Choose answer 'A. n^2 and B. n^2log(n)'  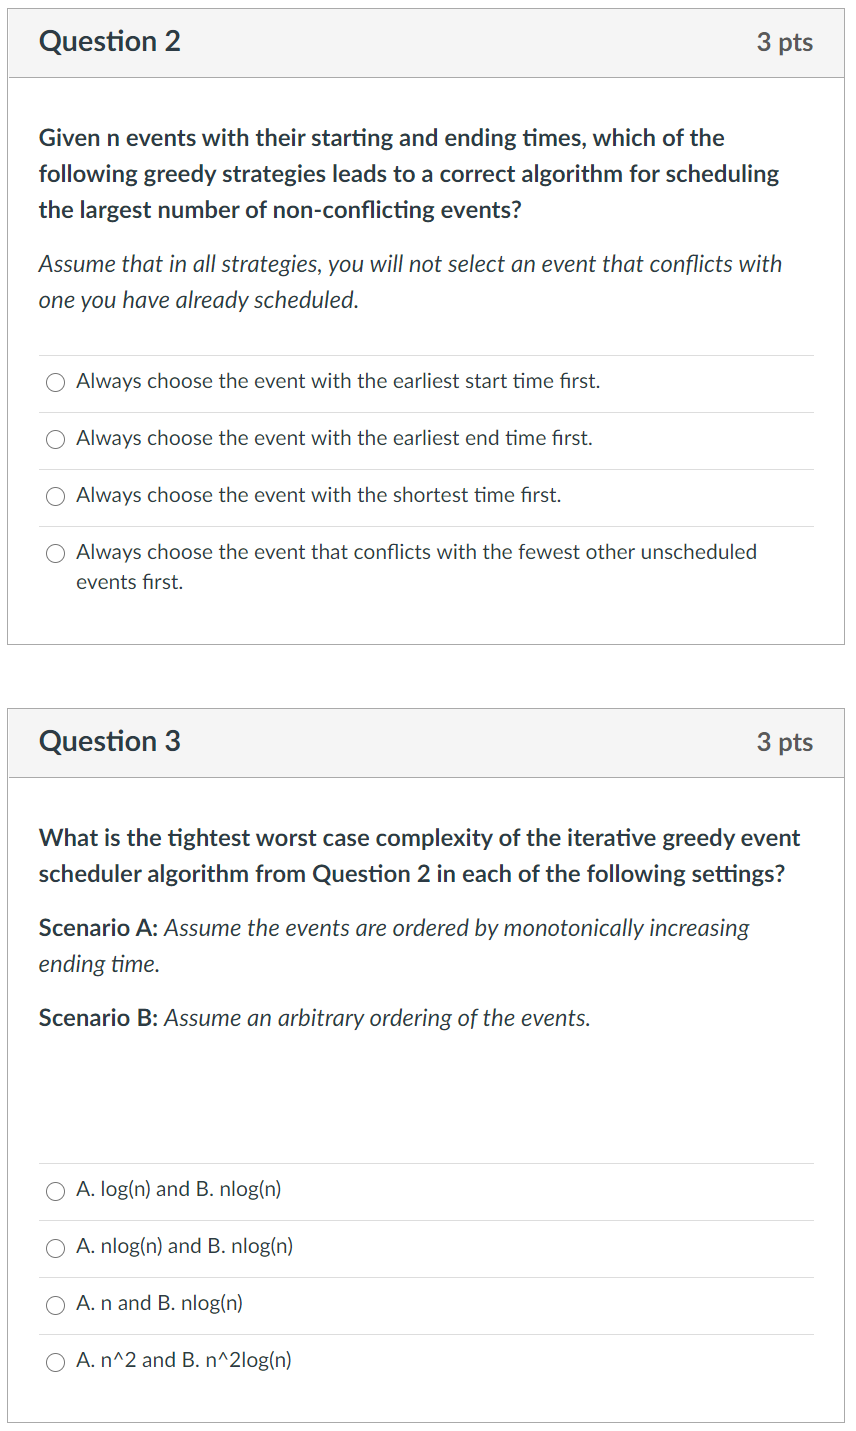tap(56, 1361)
